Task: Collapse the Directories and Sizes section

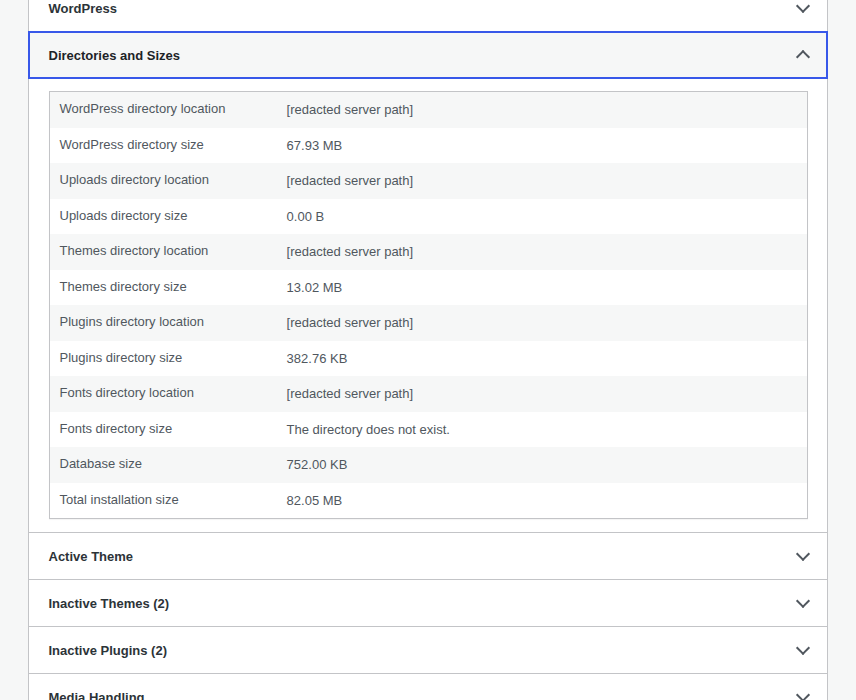Action: click(428, 55)
